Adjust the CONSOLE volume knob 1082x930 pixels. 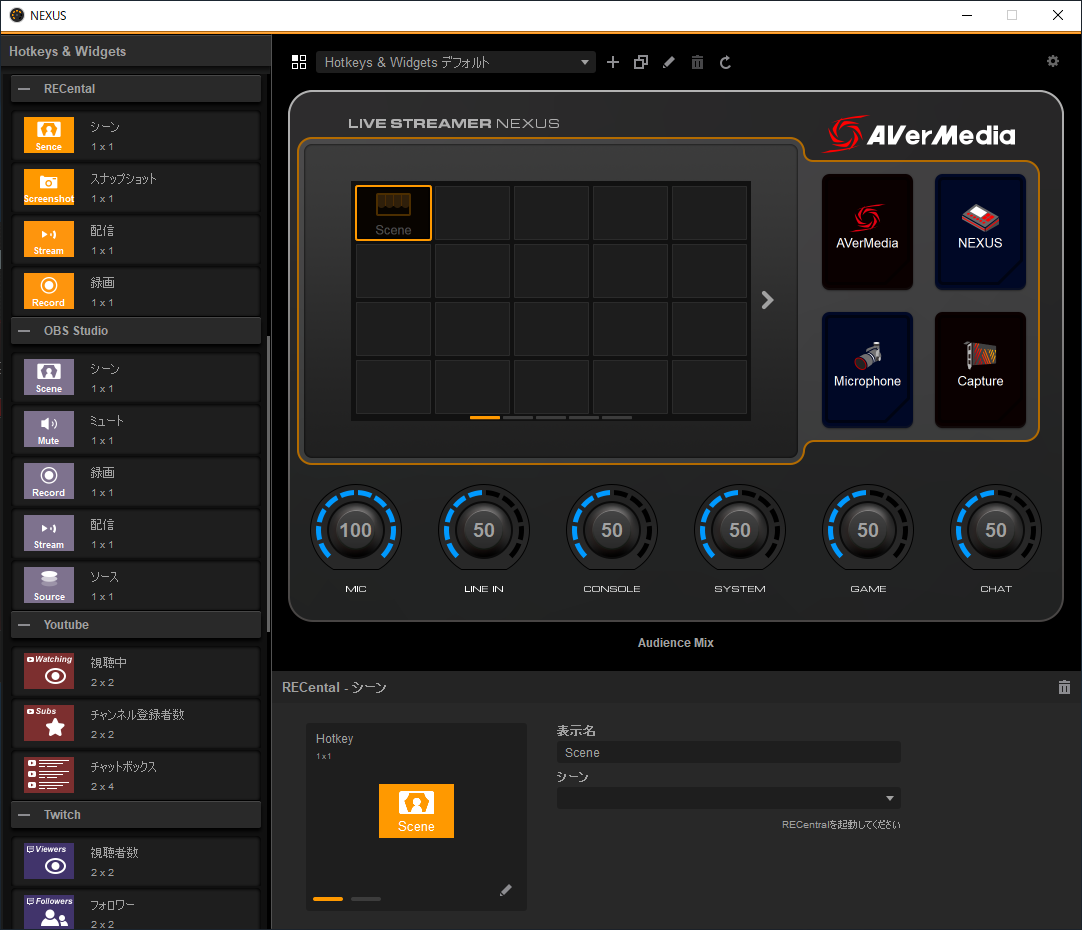[612, 529]
